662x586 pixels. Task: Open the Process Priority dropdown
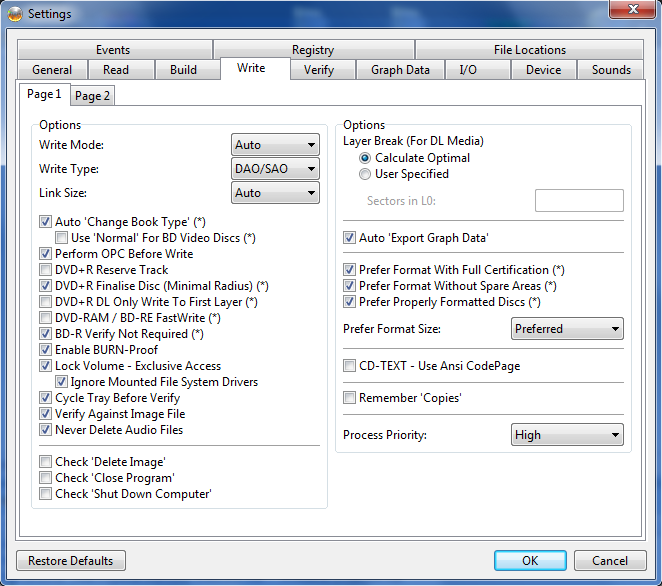[x=567, y=435]
